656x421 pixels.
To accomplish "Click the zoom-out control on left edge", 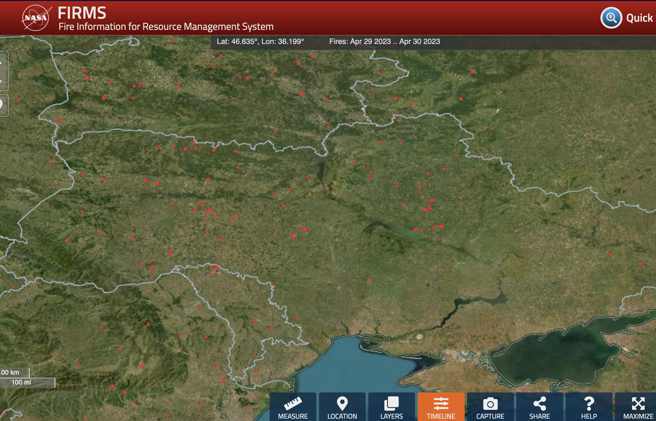I will 3,80.
